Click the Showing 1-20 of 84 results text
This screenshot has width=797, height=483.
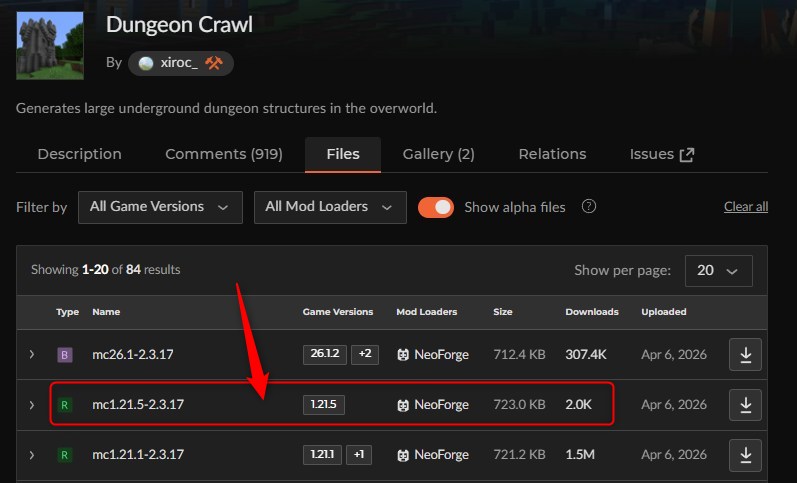(106, 269)
